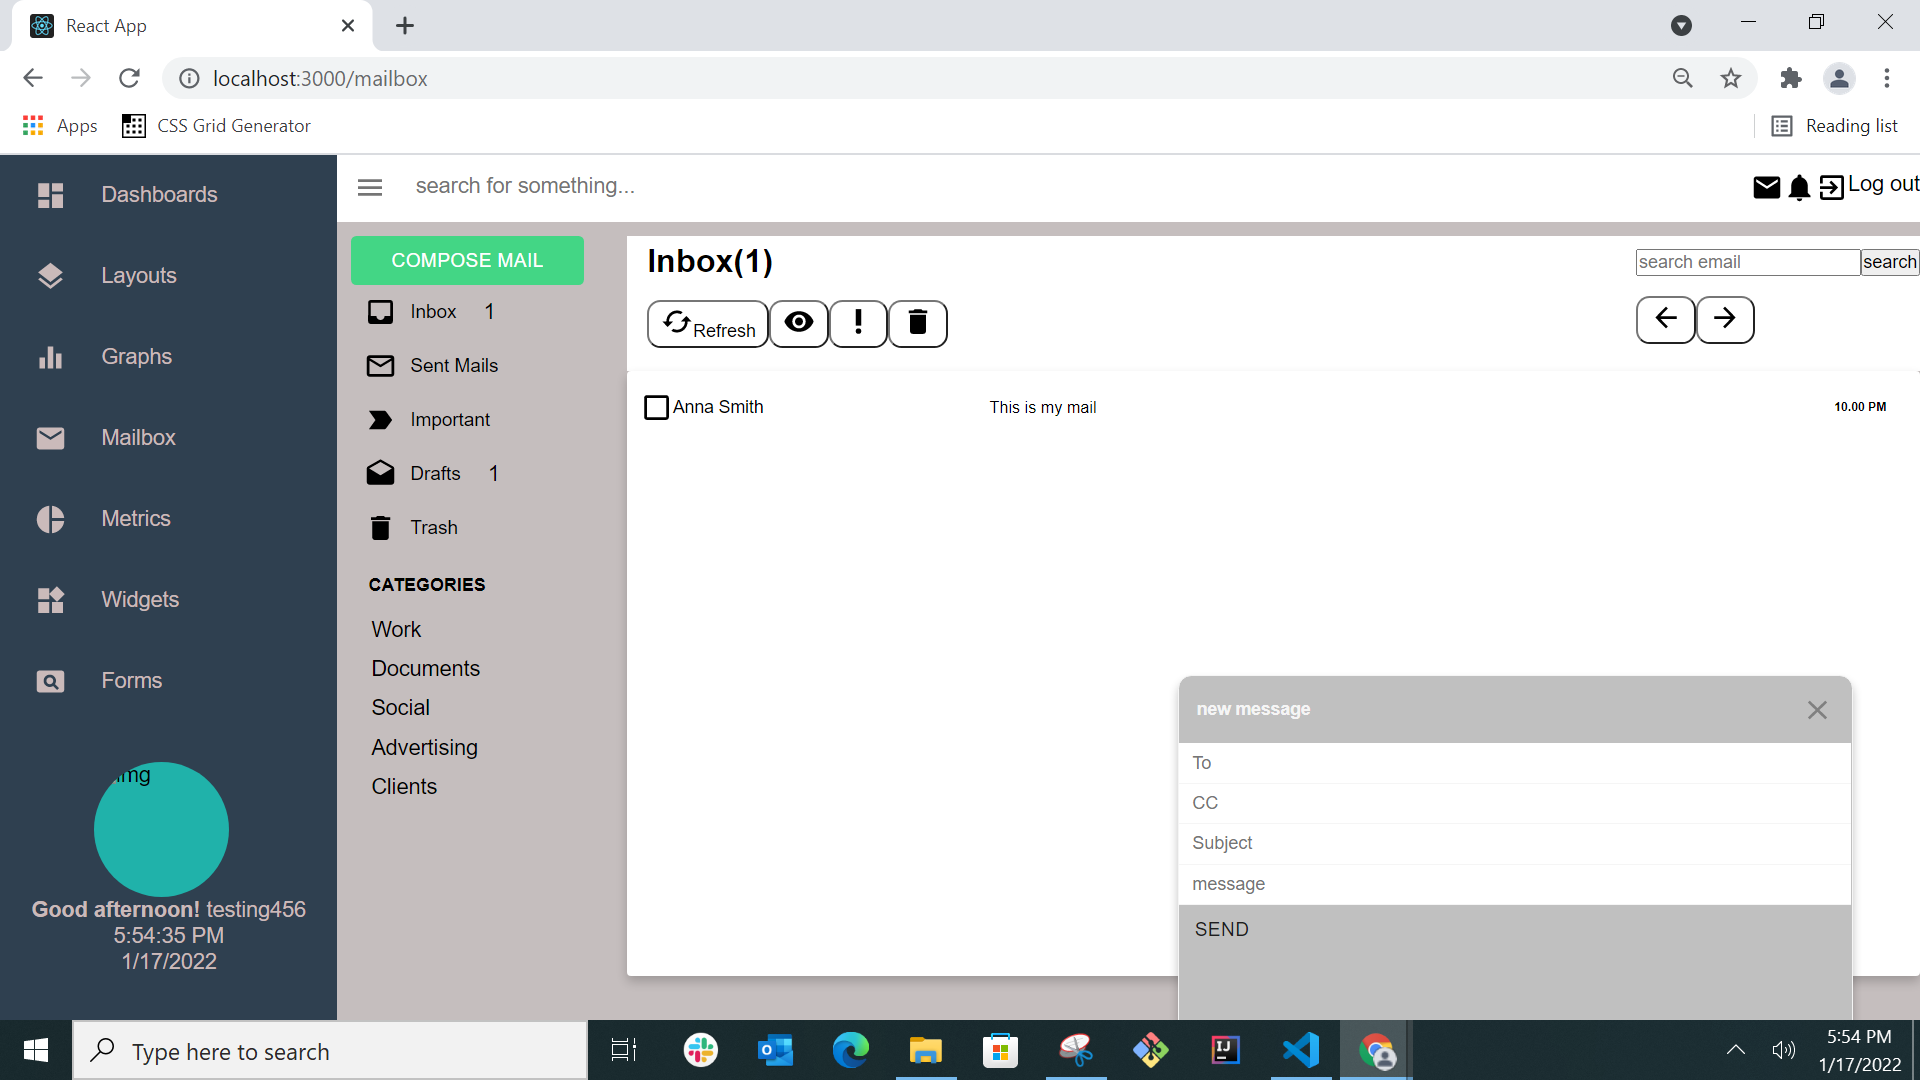This screenshot has width=1920, height=1080.
Task: Mark mail as important with exclamation button
Action: tap(858, 323)
